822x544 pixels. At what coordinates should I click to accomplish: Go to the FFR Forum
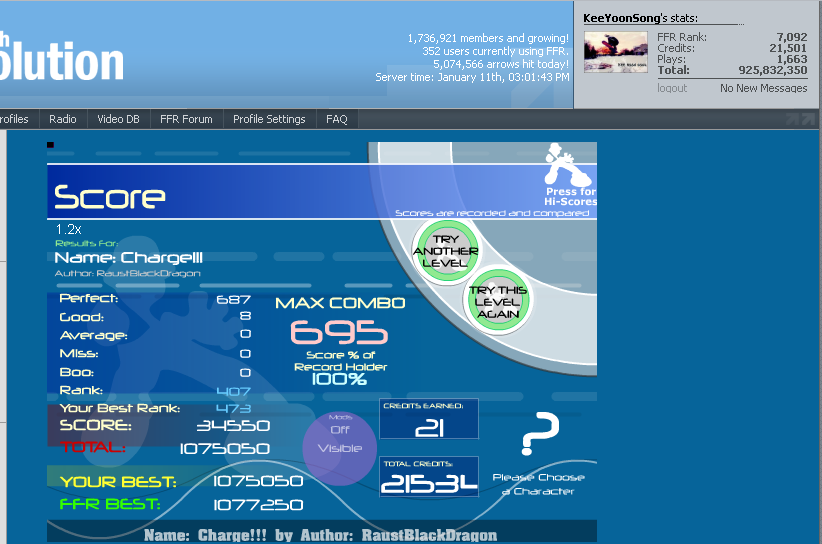pos(186,119)
